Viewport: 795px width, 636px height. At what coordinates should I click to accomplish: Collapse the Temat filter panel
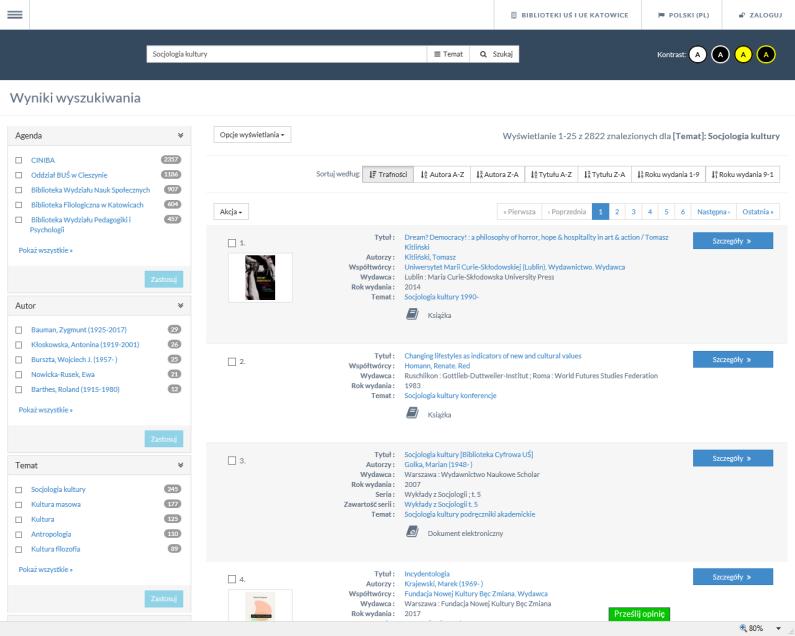[180, 465]
